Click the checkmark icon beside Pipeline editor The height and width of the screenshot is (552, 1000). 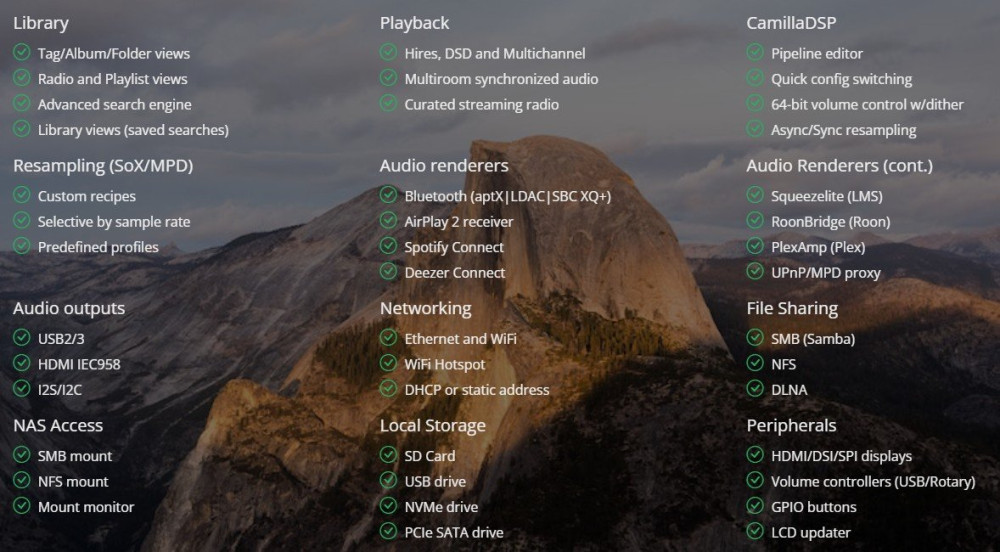click(755, 52)
